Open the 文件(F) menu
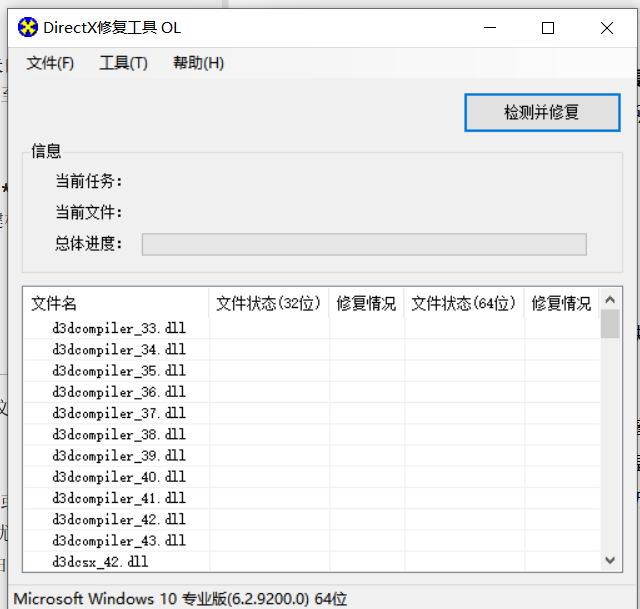Image resolution: width=640 pixels, height=609 pixels. pyautogui.click(x=50, y=63)
